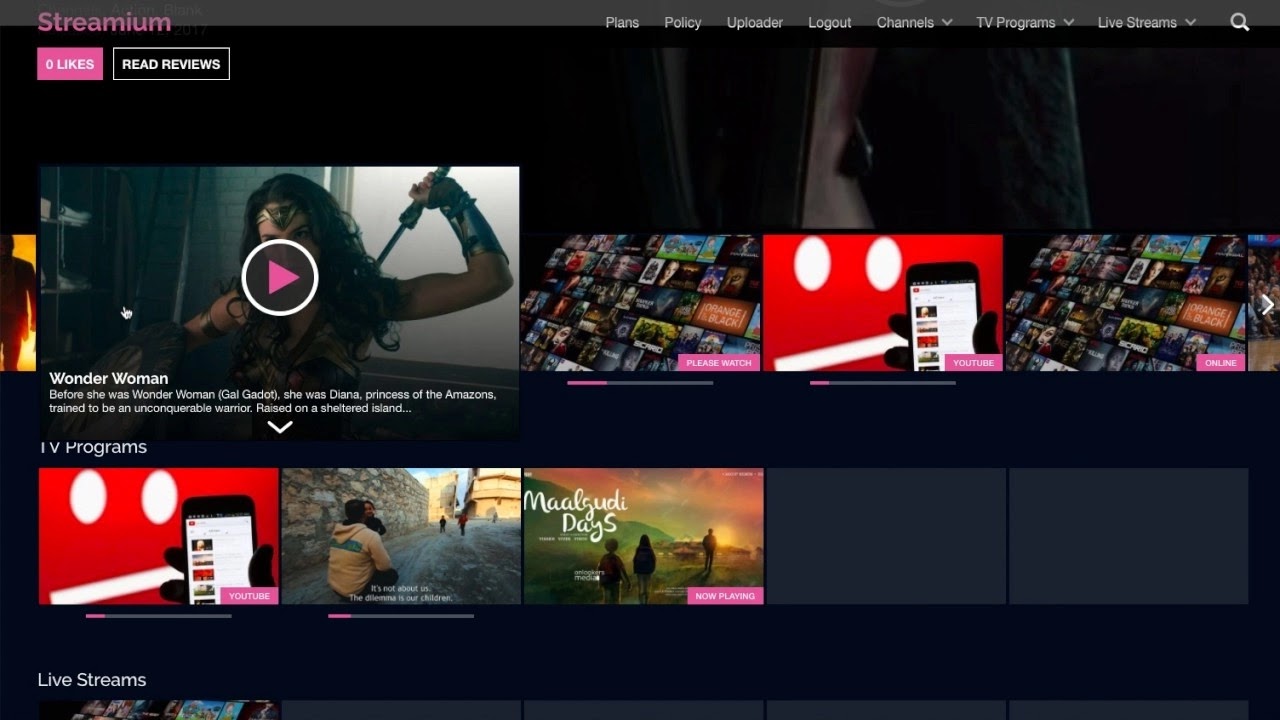Viewport: 1280px width, 720px height.
Task: Click the 0 Likes button
Action: (x=70, y=64)
